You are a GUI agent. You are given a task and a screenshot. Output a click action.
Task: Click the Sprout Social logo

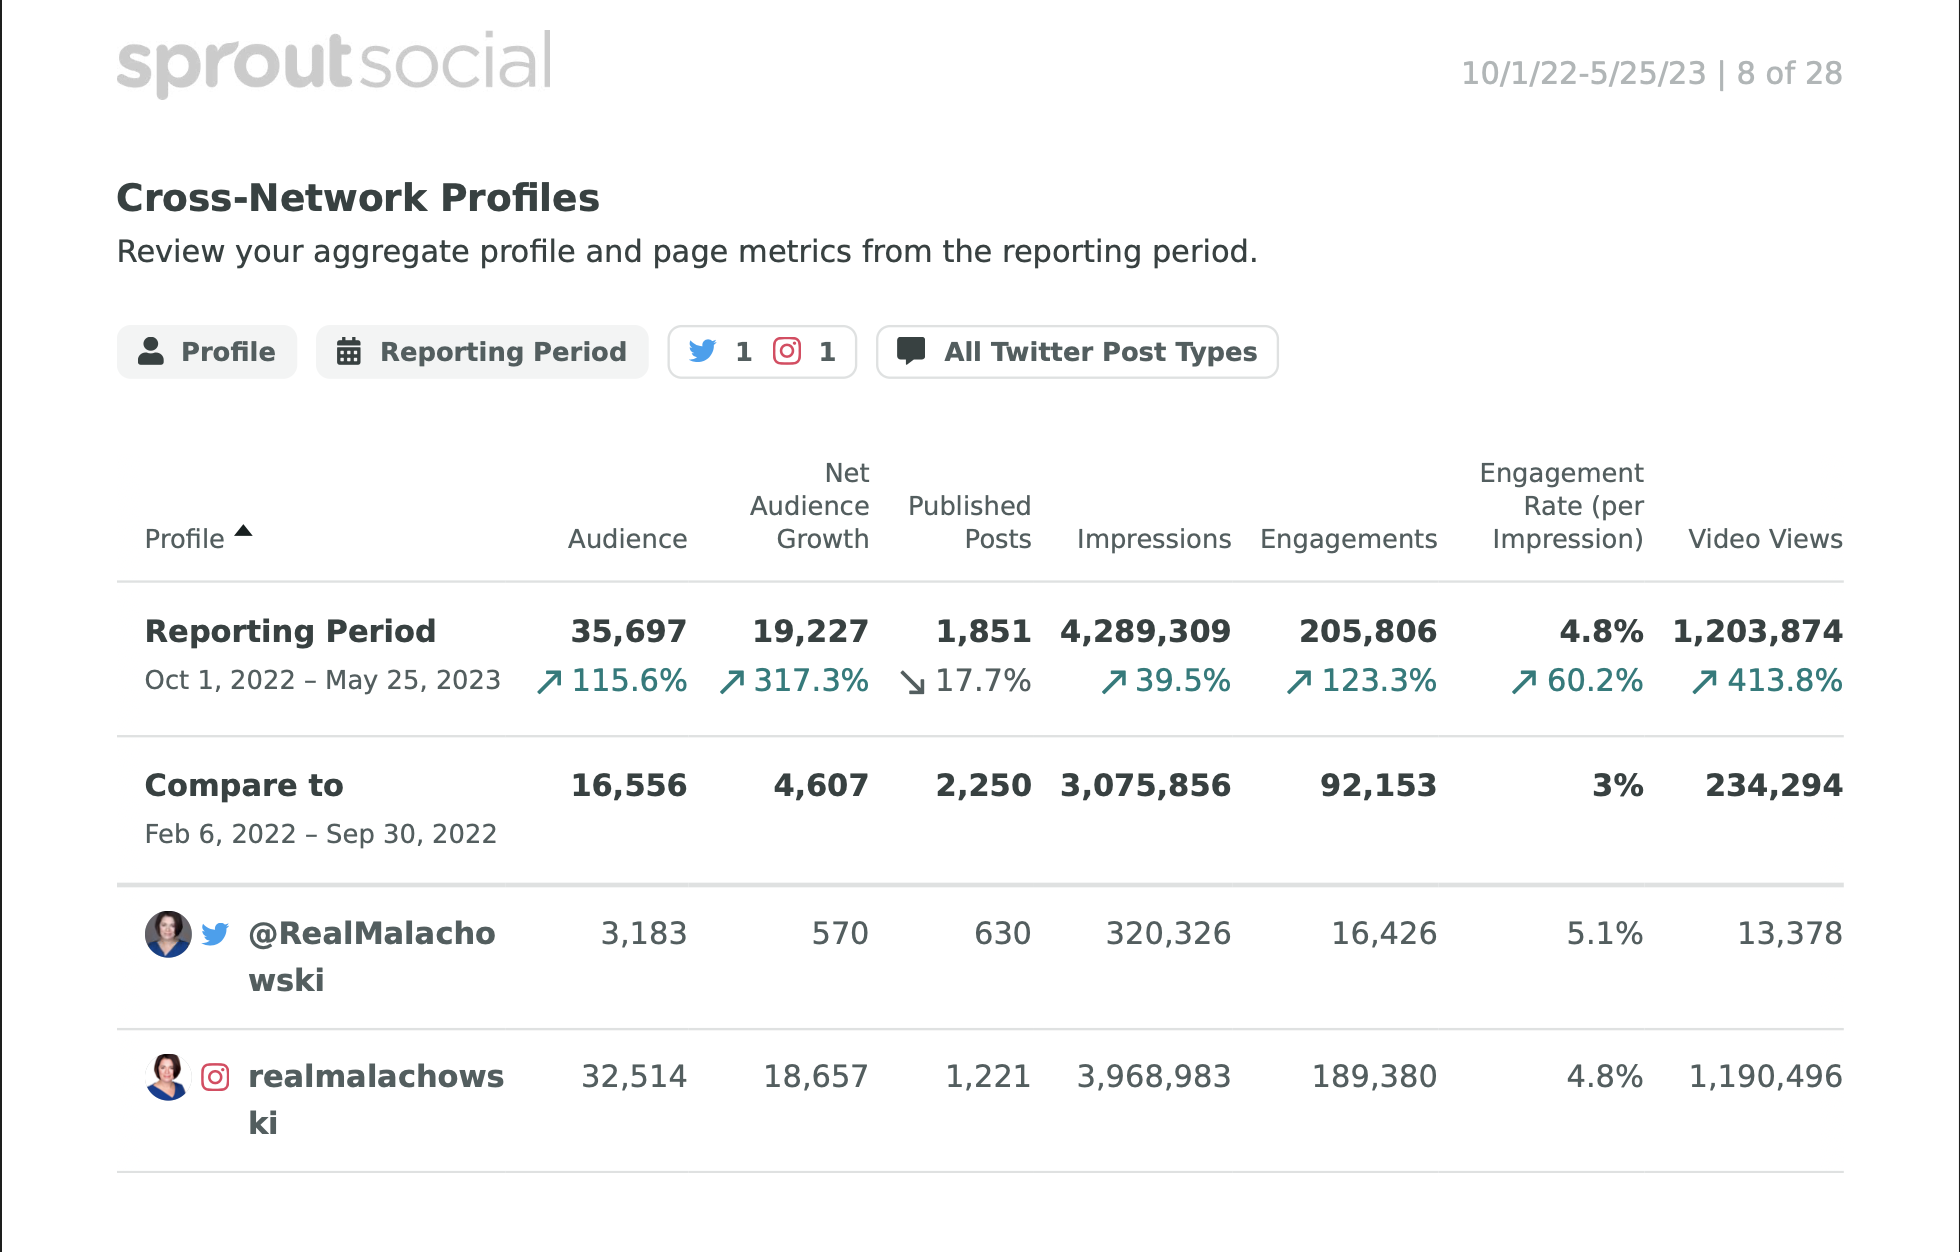pos(334,60)
